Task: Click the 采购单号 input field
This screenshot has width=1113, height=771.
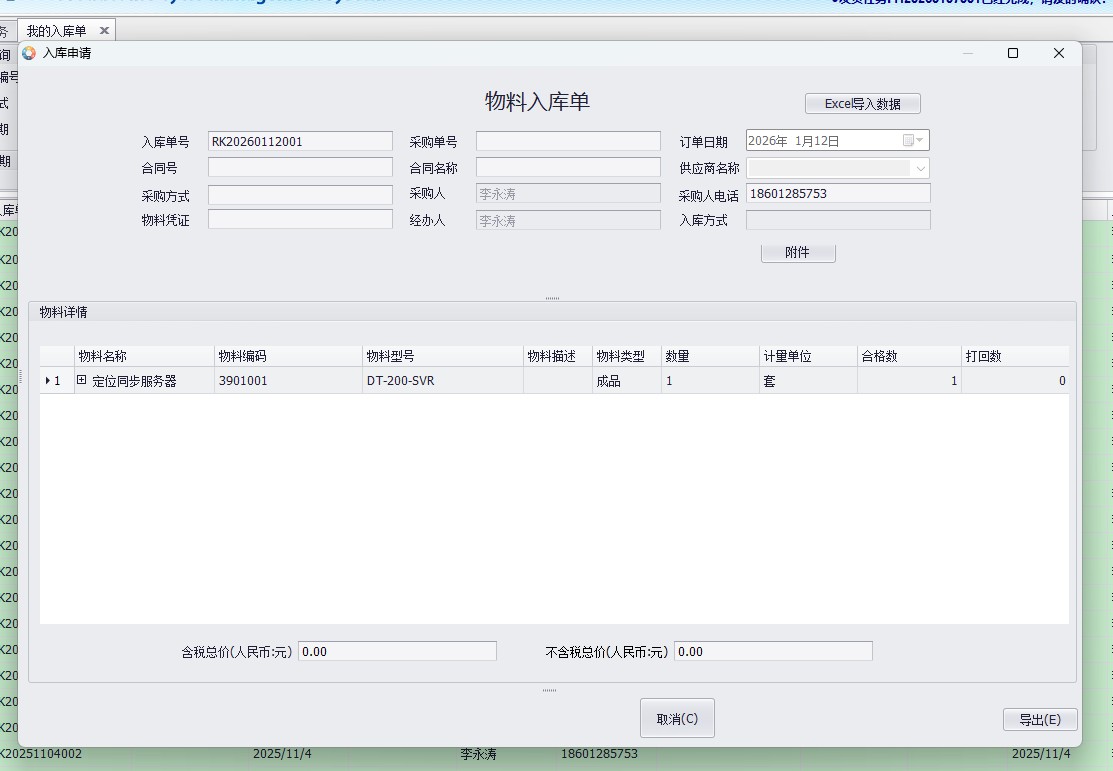Action: tap(567, 141)
